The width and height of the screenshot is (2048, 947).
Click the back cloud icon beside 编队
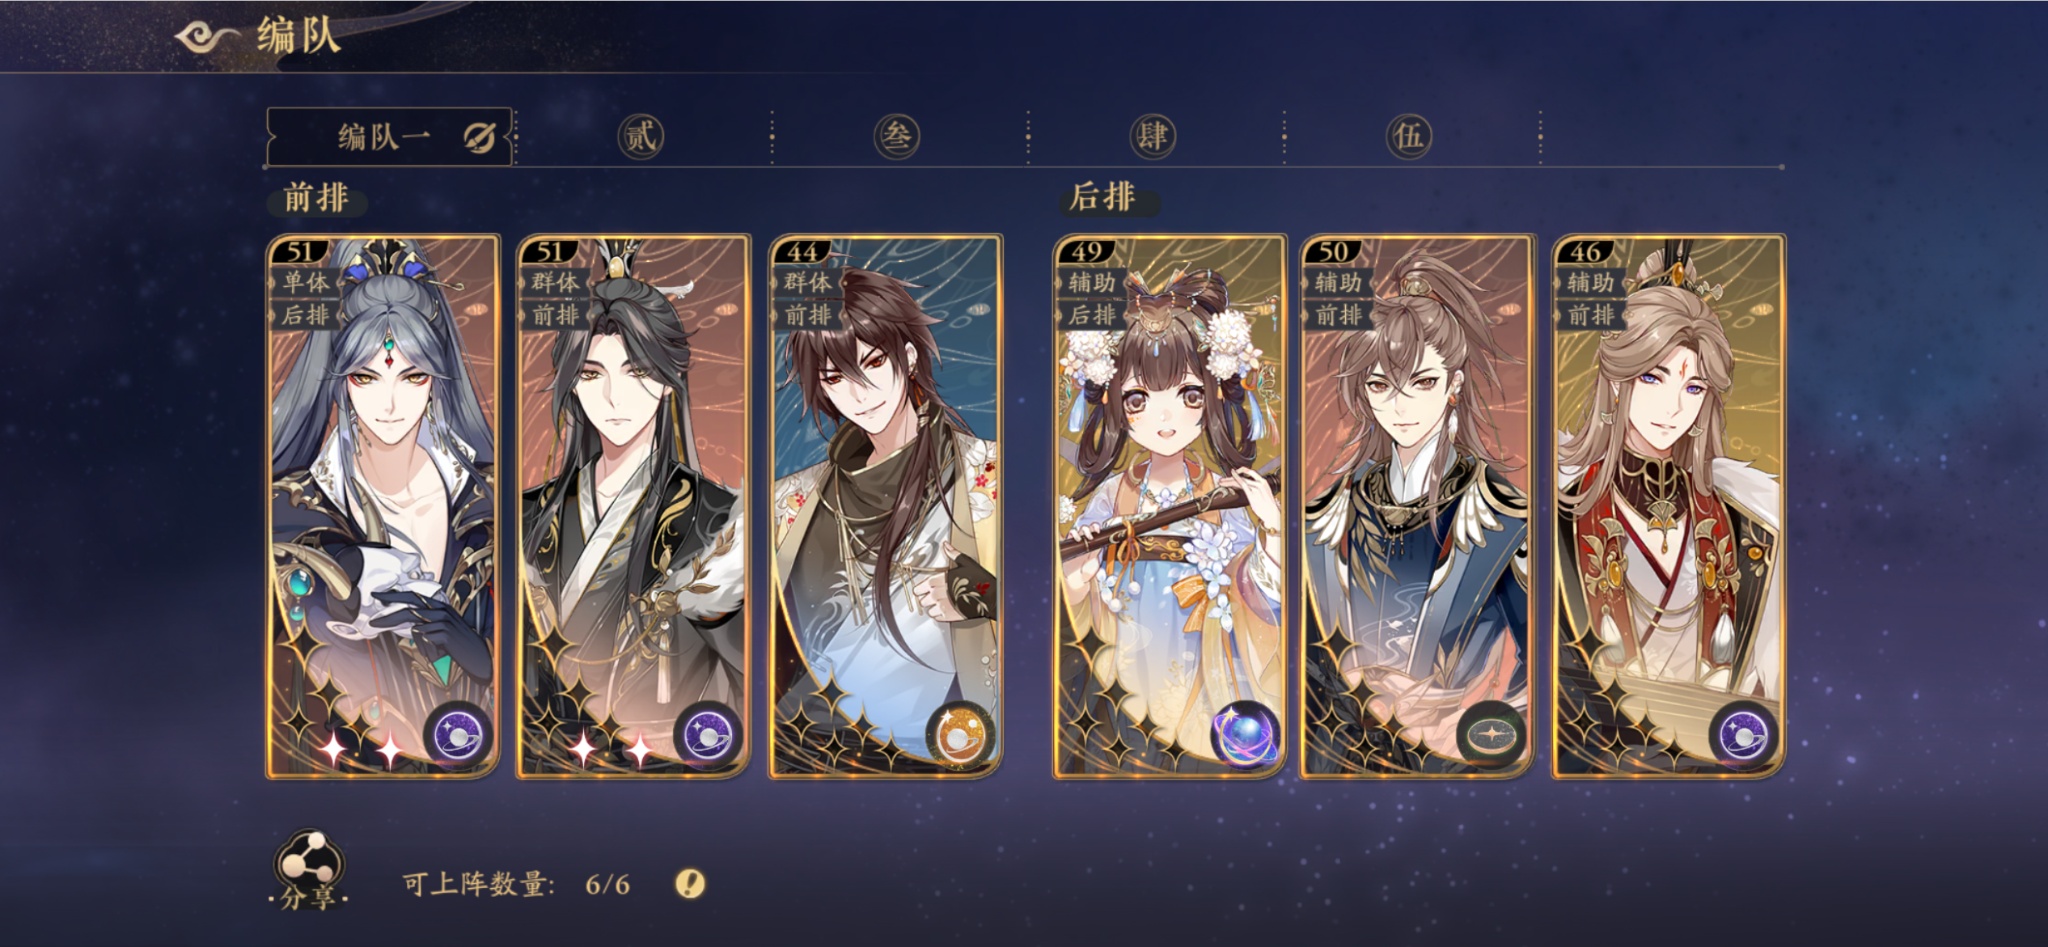point(207,37)
